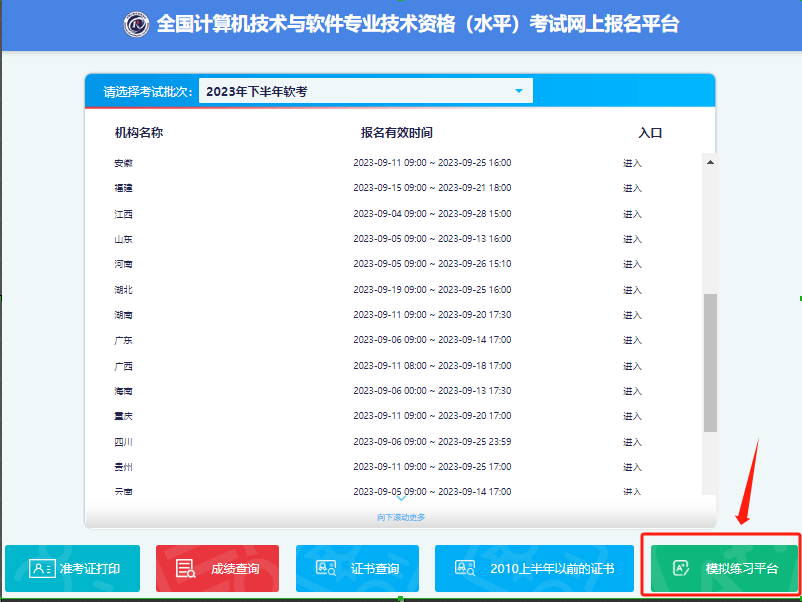This screenshot has width=802, height=602.
Task: Click the icon on 2010上半年以前的证书 button
Action: 463,567
